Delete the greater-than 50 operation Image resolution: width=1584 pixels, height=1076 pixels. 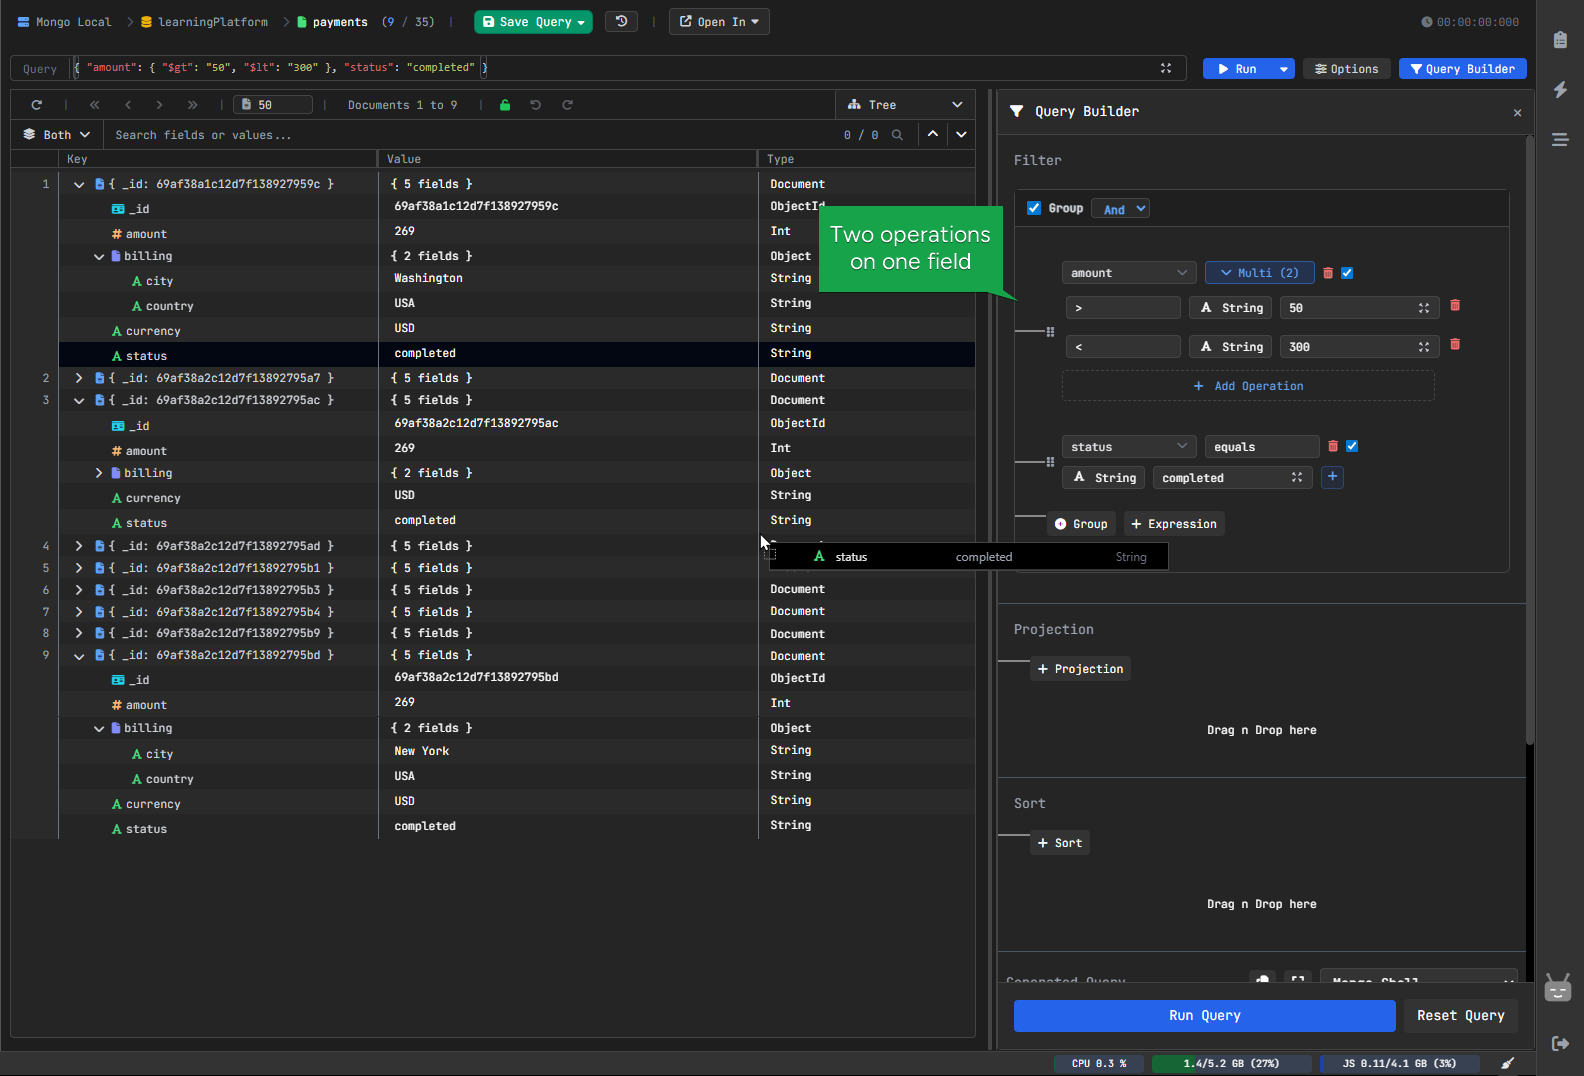pyautogui.click(x=1455, y=306)
